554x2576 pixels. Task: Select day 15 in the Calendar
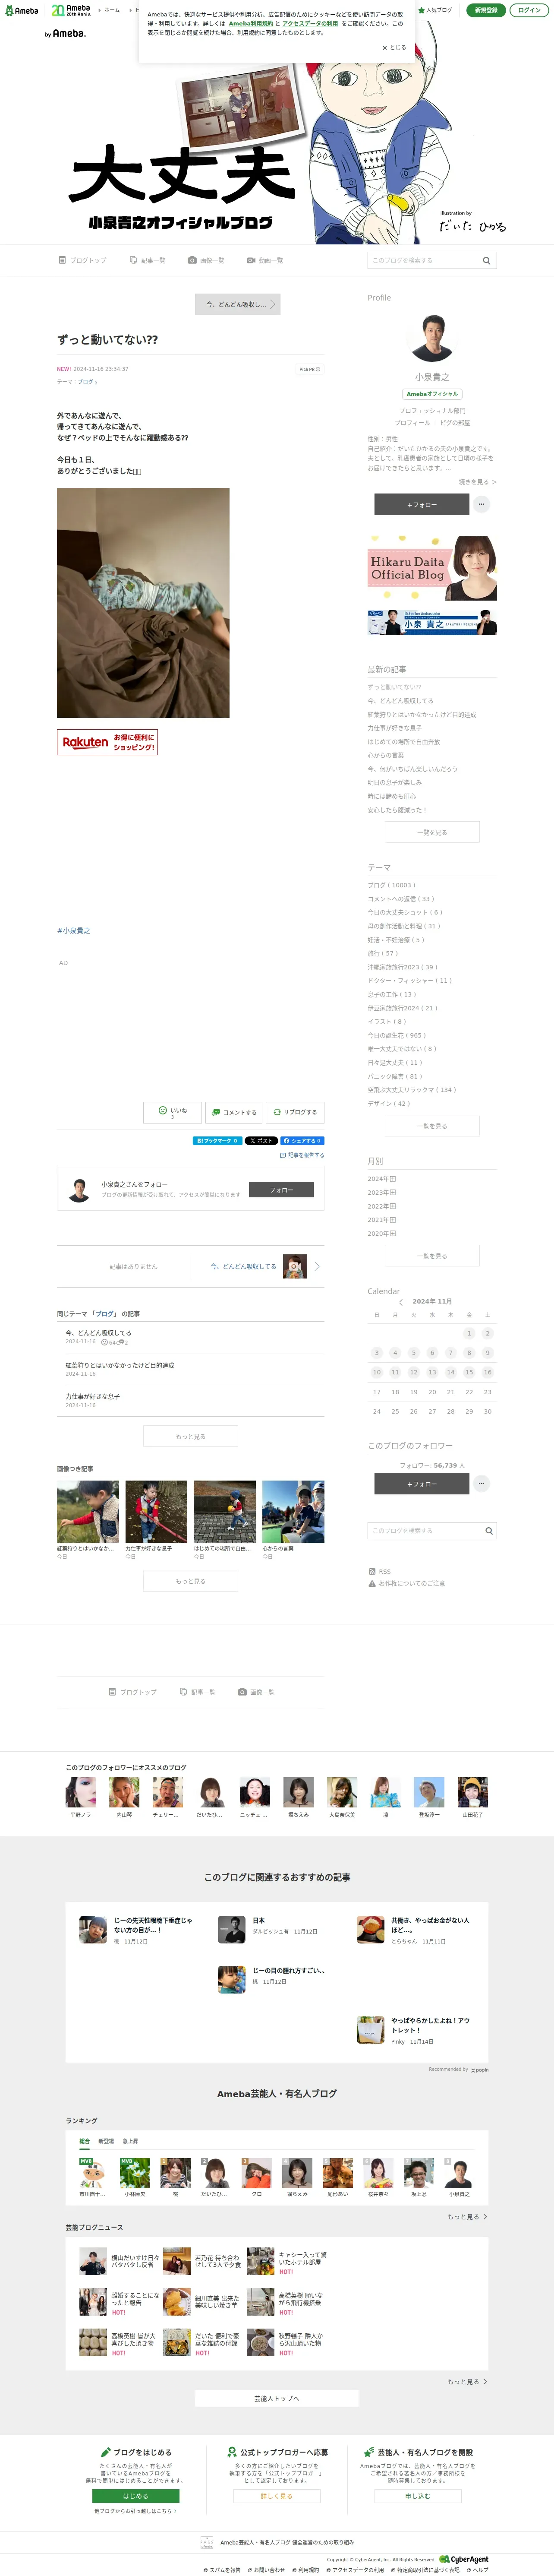click(469, 1372)
